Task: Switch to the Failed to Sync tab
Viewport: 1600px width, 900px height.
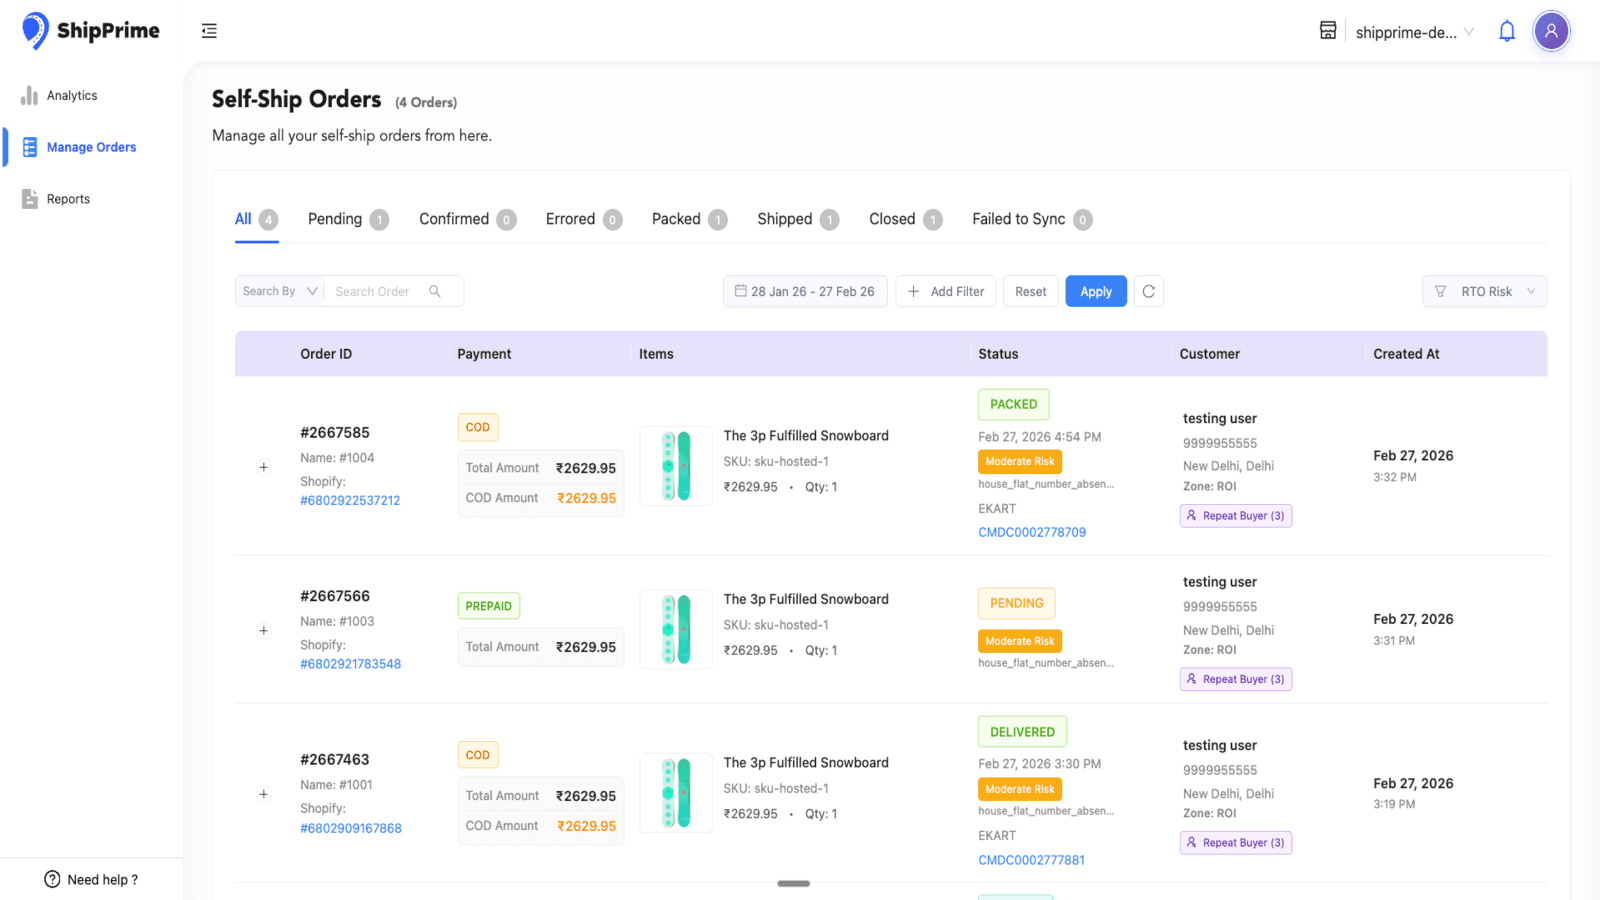Action: pos(1032,219)
